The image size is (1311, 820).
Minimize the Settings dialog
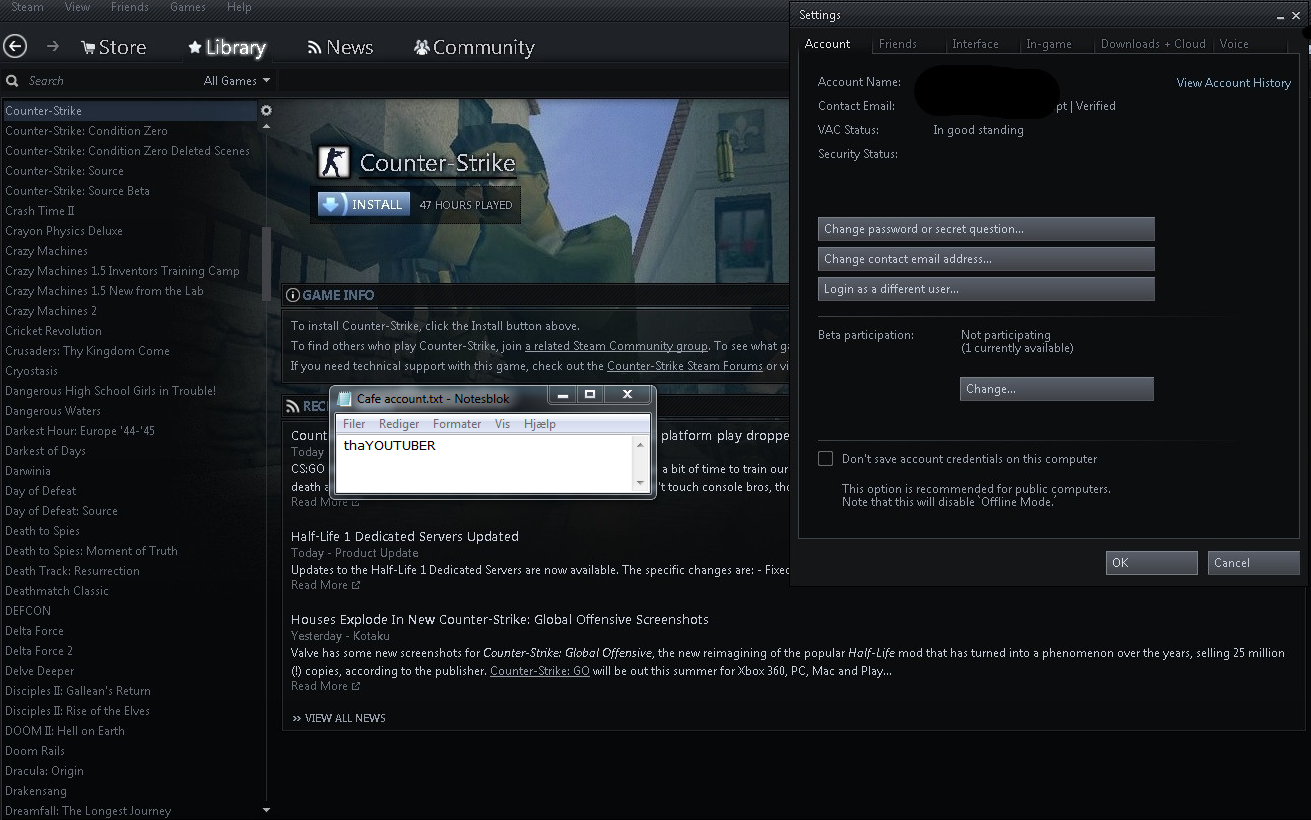1282,16
